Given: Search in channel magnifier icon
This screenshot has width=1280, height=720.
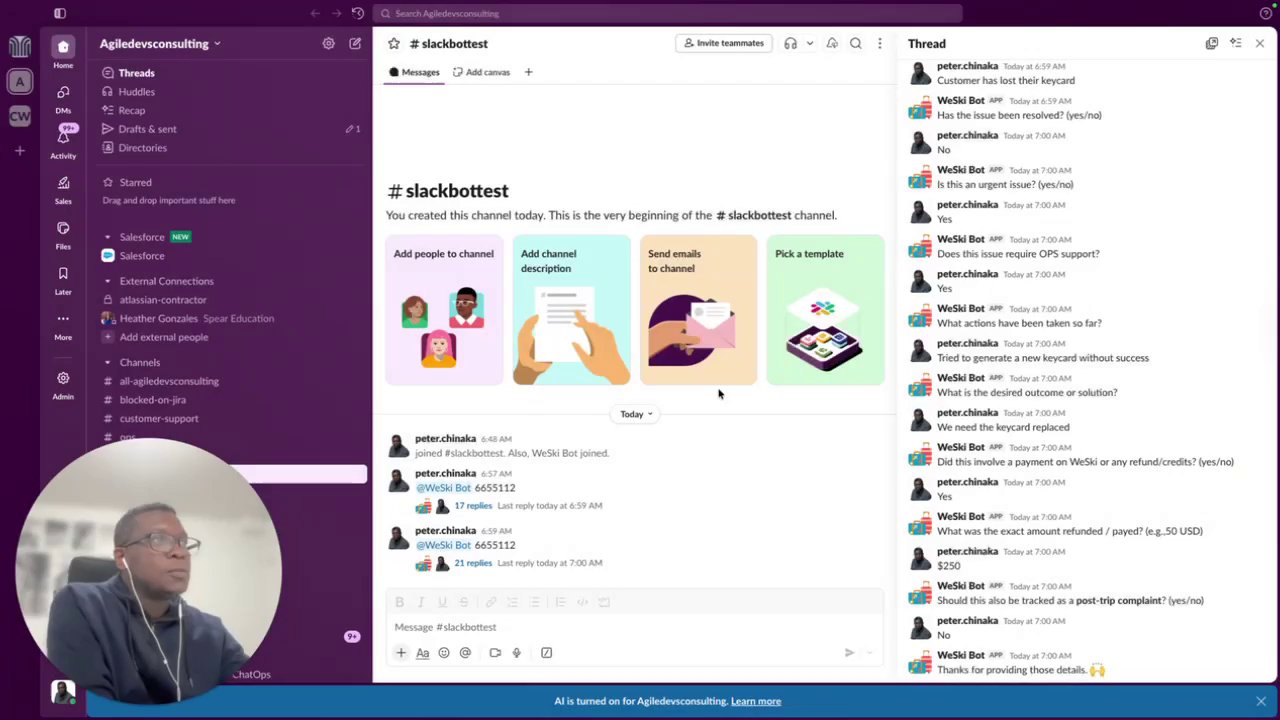Looking at the screenshot, I should tap(856, 44).
